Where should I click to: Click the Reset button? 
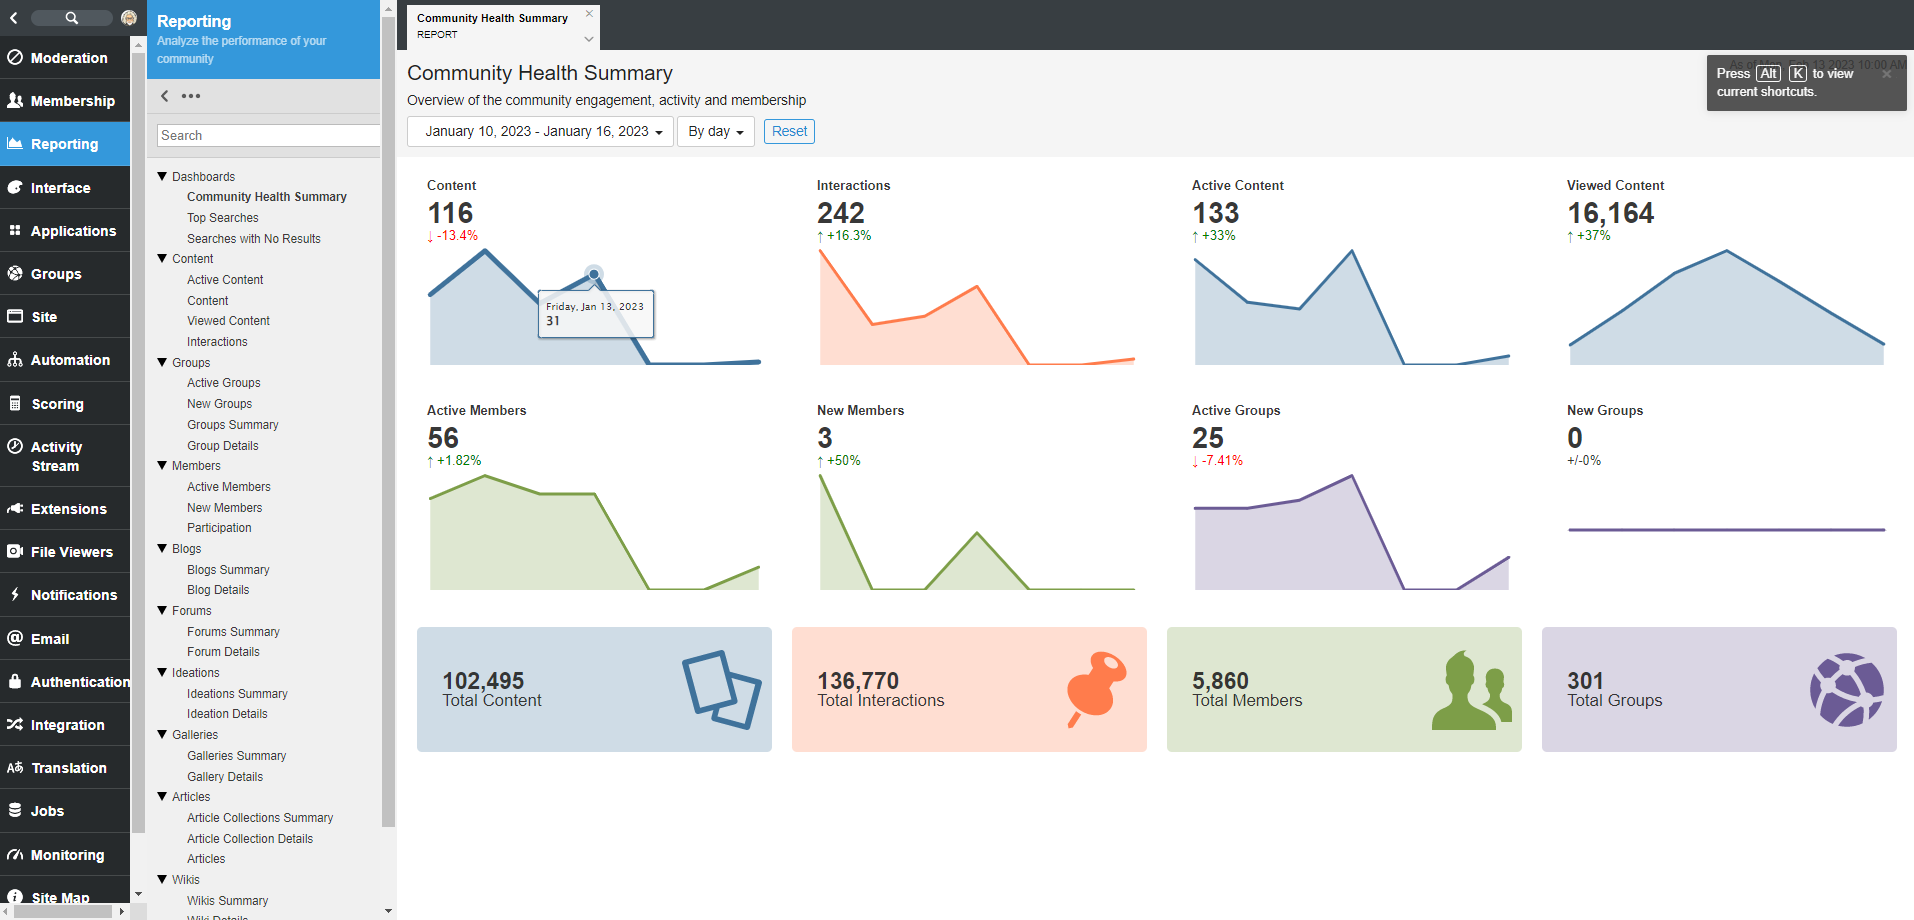point(789,131)
